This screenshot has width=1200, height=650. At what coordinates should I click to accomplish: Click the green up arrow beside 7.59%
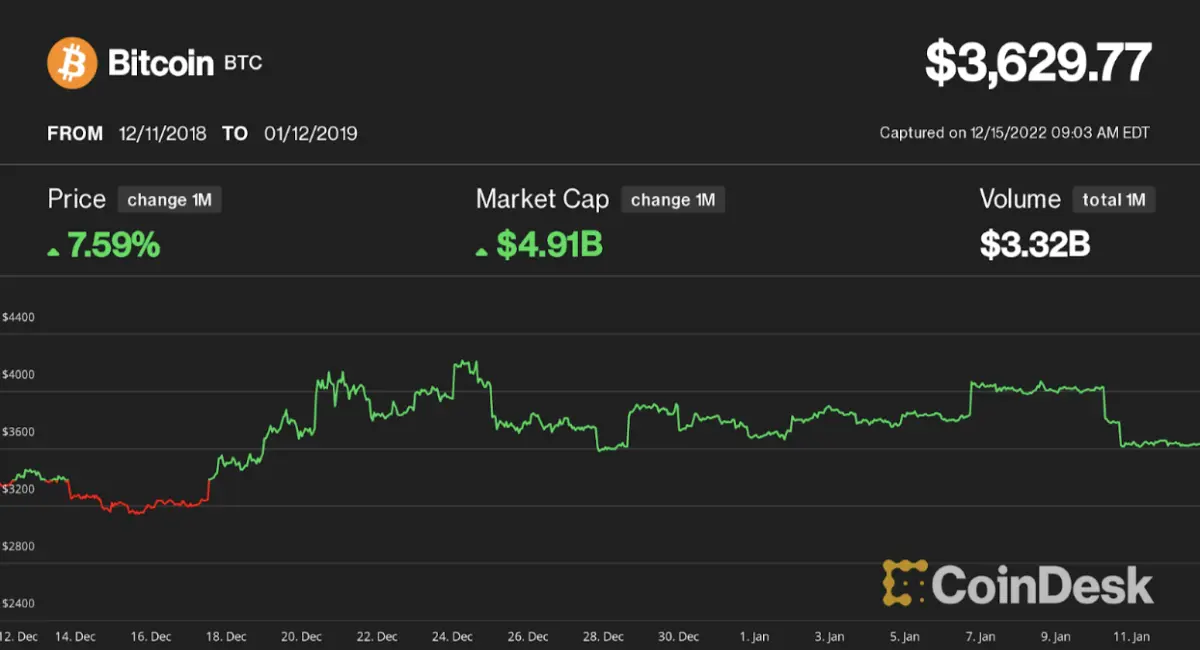pyautogui.click(x=53, y=251)
